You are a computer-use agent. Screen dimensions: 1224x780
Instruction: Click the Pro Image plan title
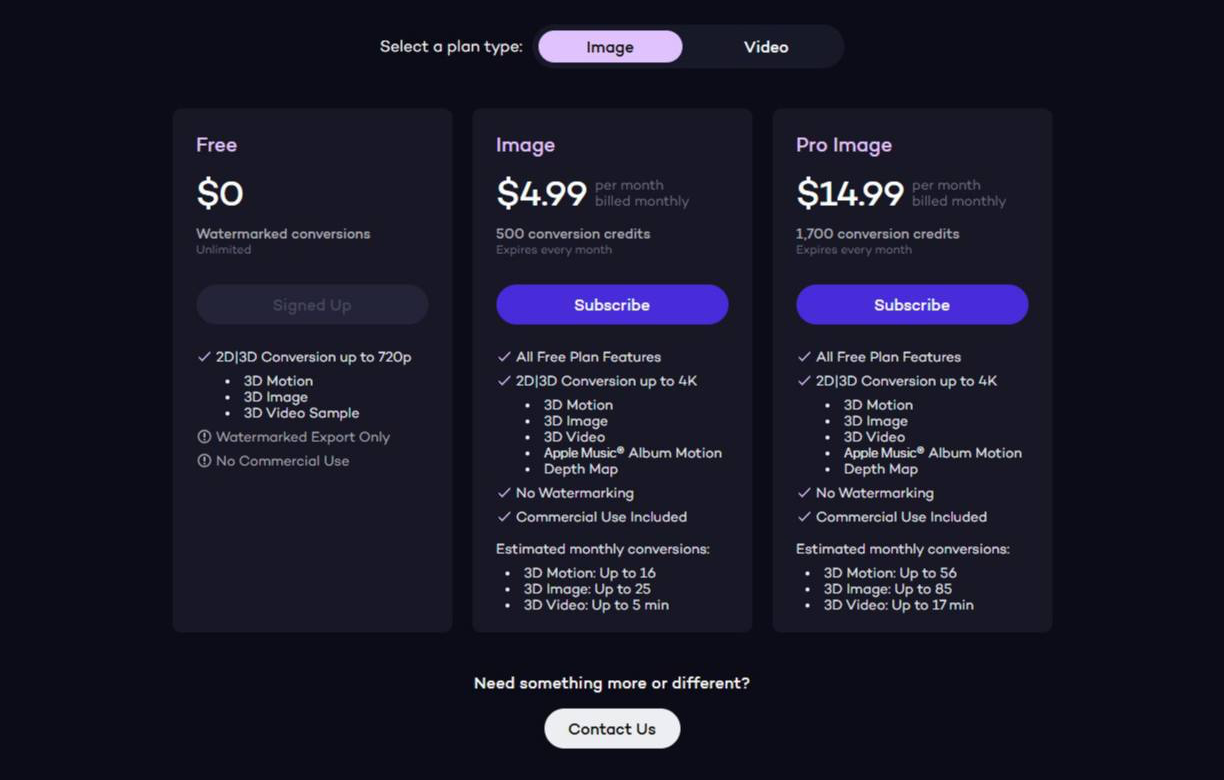(x=843, y=145)
